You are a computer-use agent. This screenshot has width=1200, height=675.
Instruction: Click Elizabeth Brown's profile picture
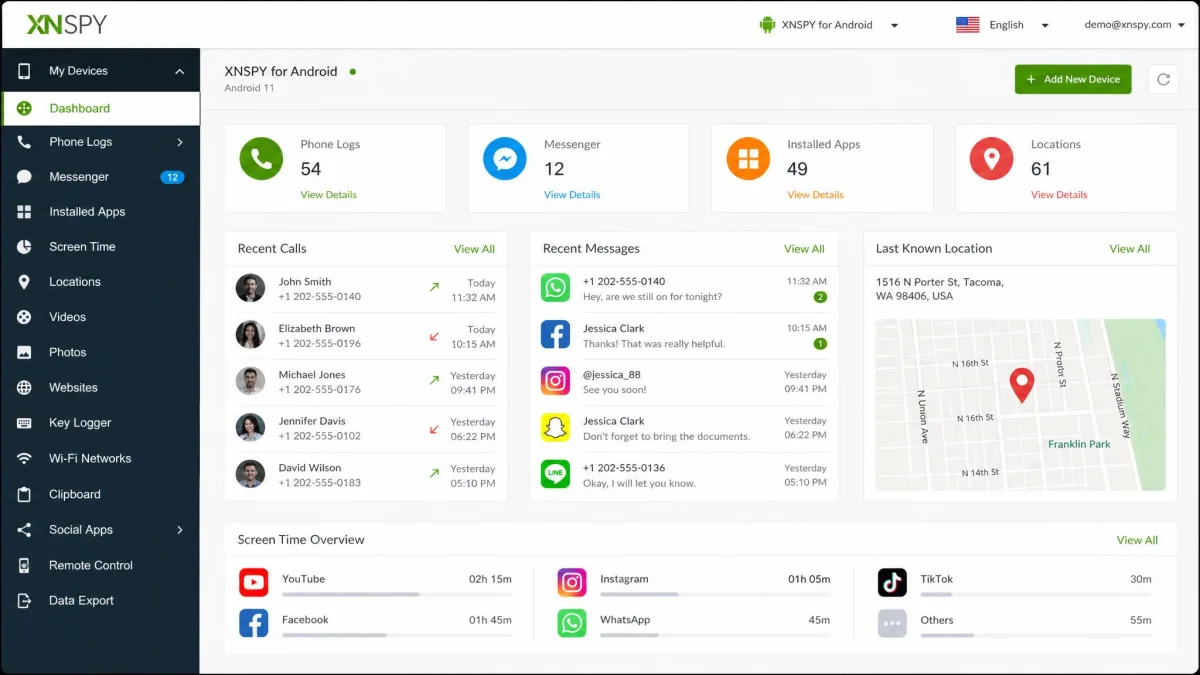(x=250, y=334)
